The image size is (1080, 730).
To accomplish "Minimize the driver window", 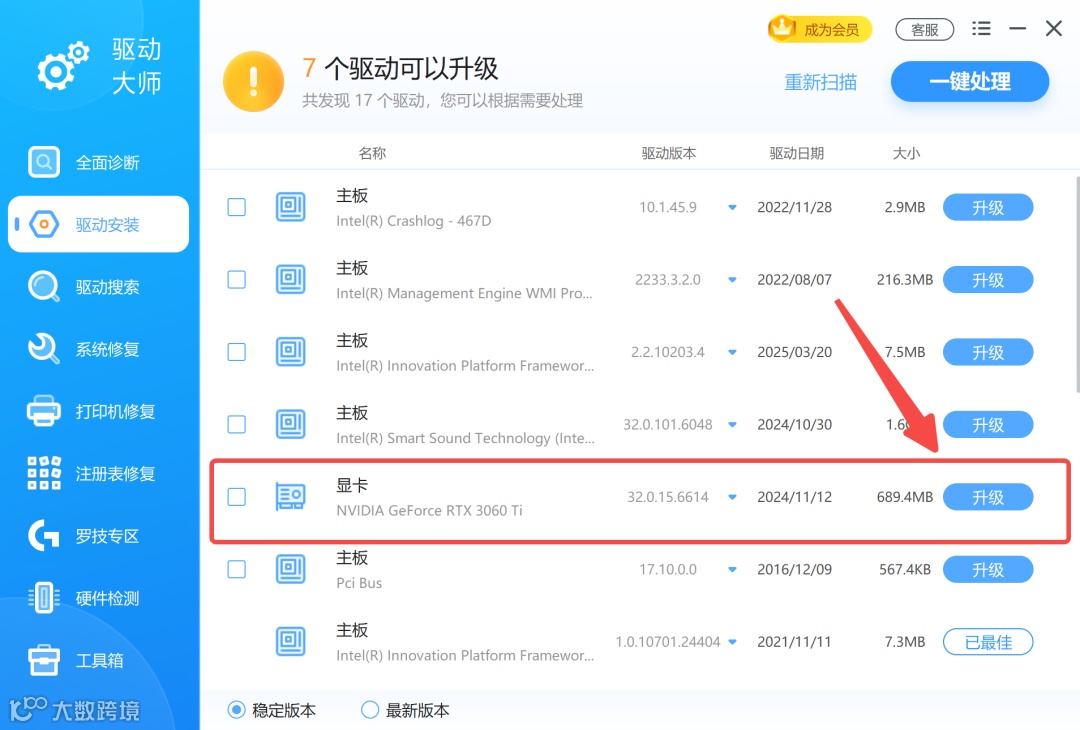I will 1017,28.
